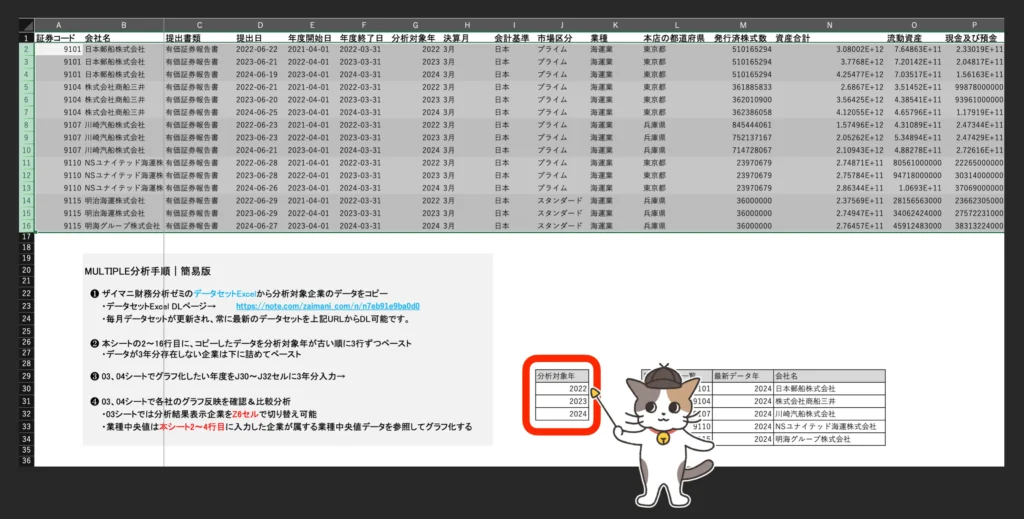Select column header M

(743, 25)
